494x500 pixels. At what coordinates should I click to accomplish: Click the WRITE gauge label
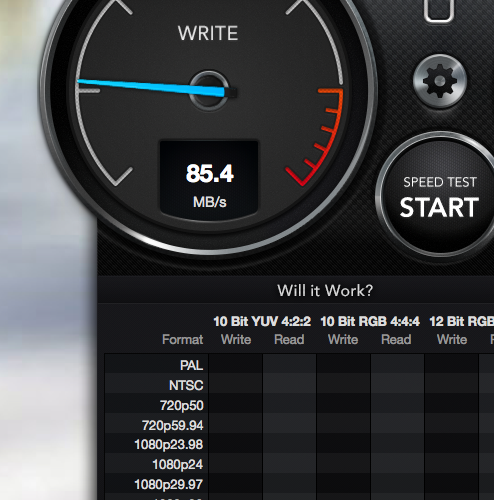[x=208, y=33]
